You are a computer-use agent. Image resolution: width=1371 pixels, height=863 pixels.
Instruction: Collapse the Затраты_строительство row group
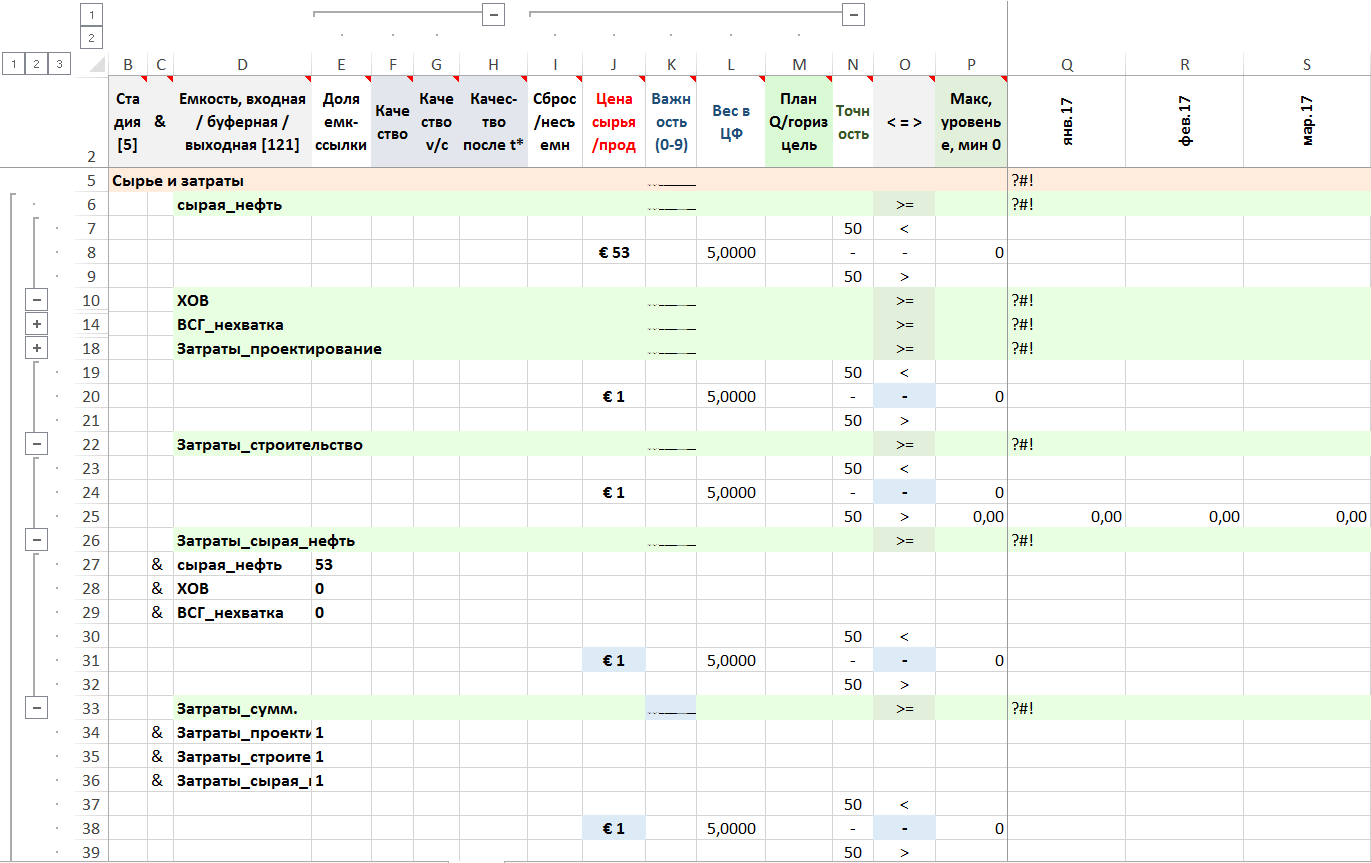click(x=37, y=444)
